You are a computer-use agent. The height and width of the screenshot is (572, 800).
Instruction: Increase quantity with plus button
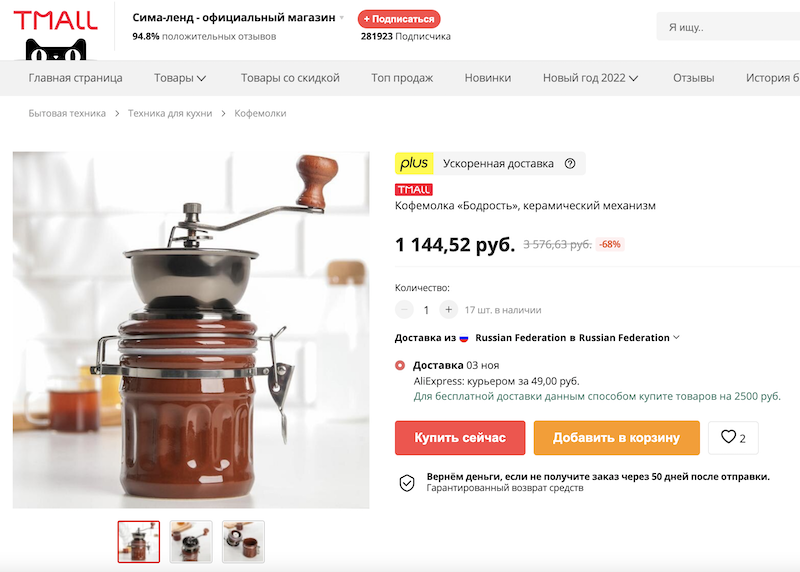click(448, 309)
